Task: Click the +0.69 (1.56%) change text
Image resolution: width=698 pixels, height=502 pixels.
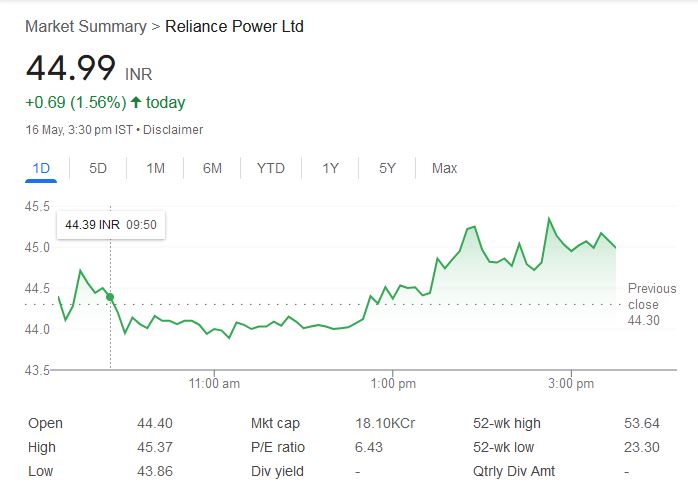Action: (76, 103)
